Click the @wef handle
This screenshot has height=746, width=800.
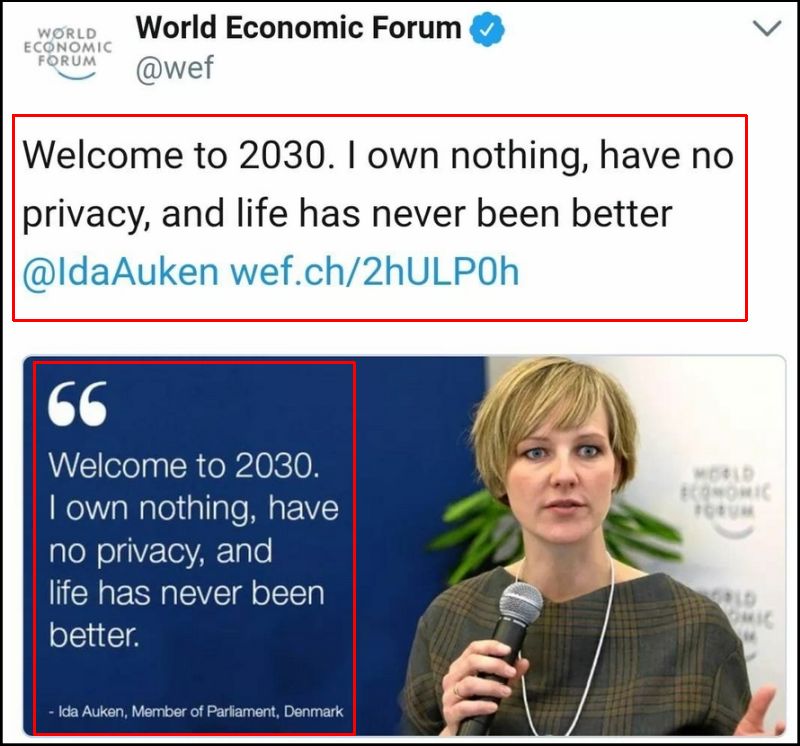tap(174, 71)
